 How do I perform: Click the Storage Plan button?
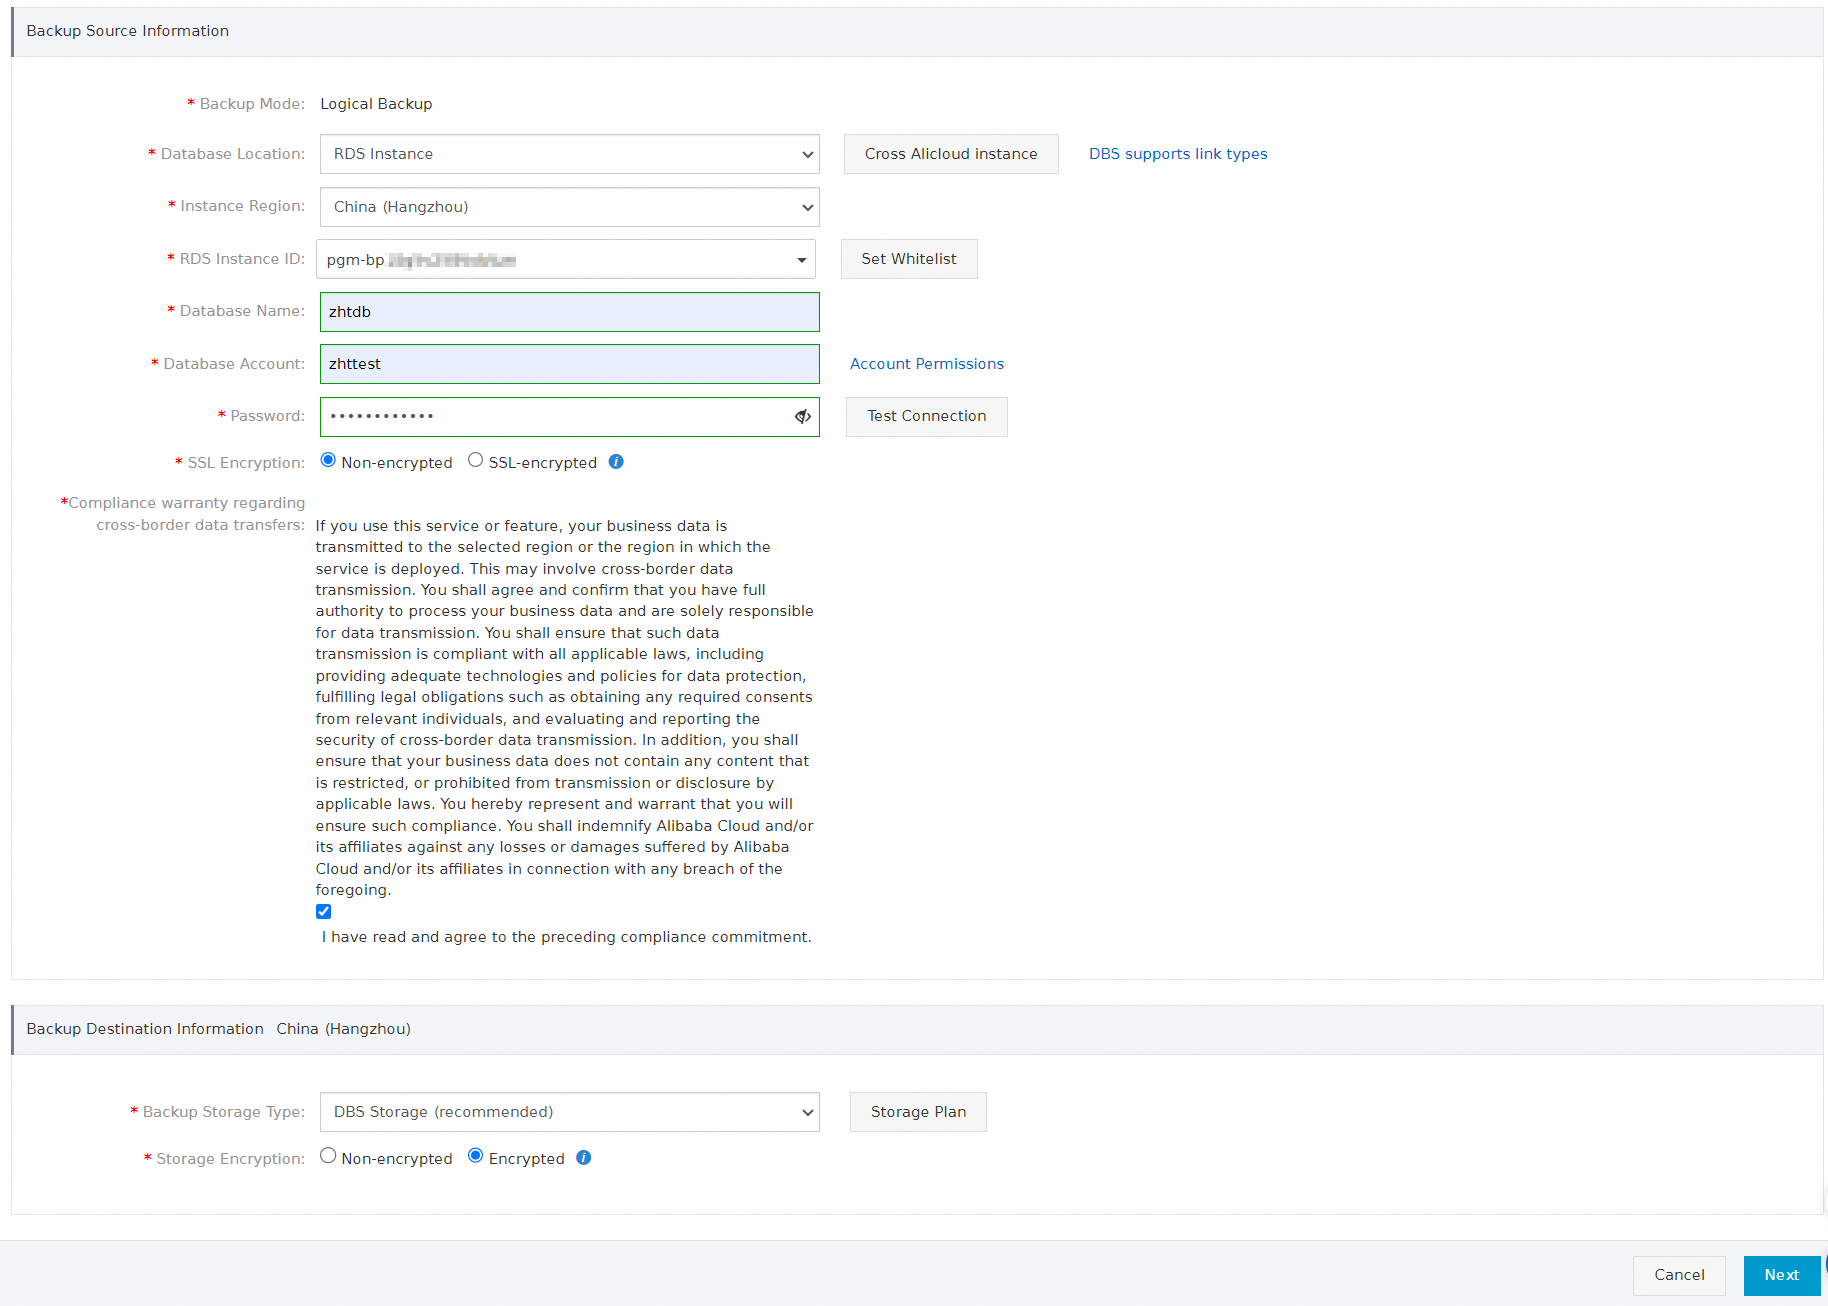point(918,1112)
